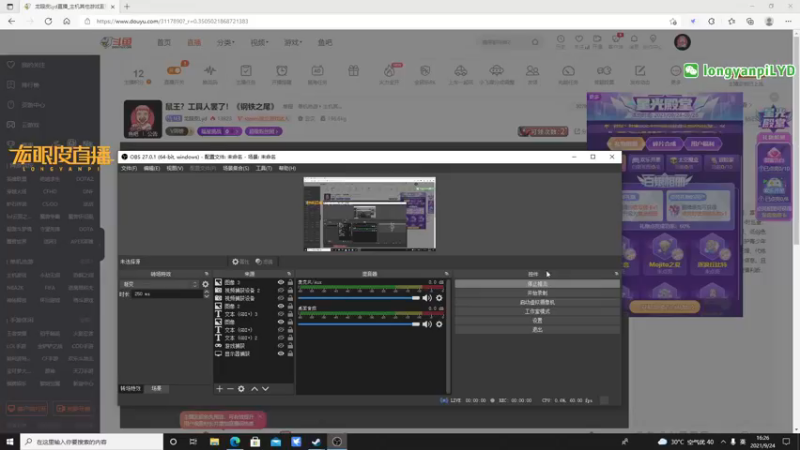Add a new source with plus icon
800x450 pixels.
(x=219, y=389)
